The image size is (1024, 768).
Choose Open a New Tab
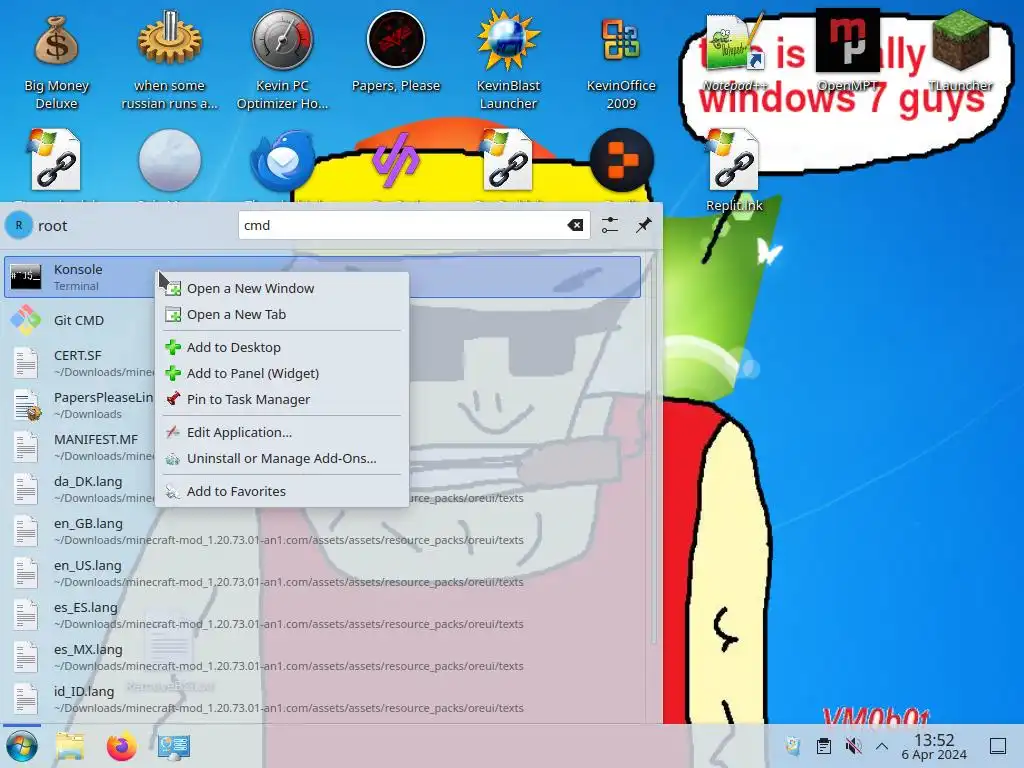282,314
